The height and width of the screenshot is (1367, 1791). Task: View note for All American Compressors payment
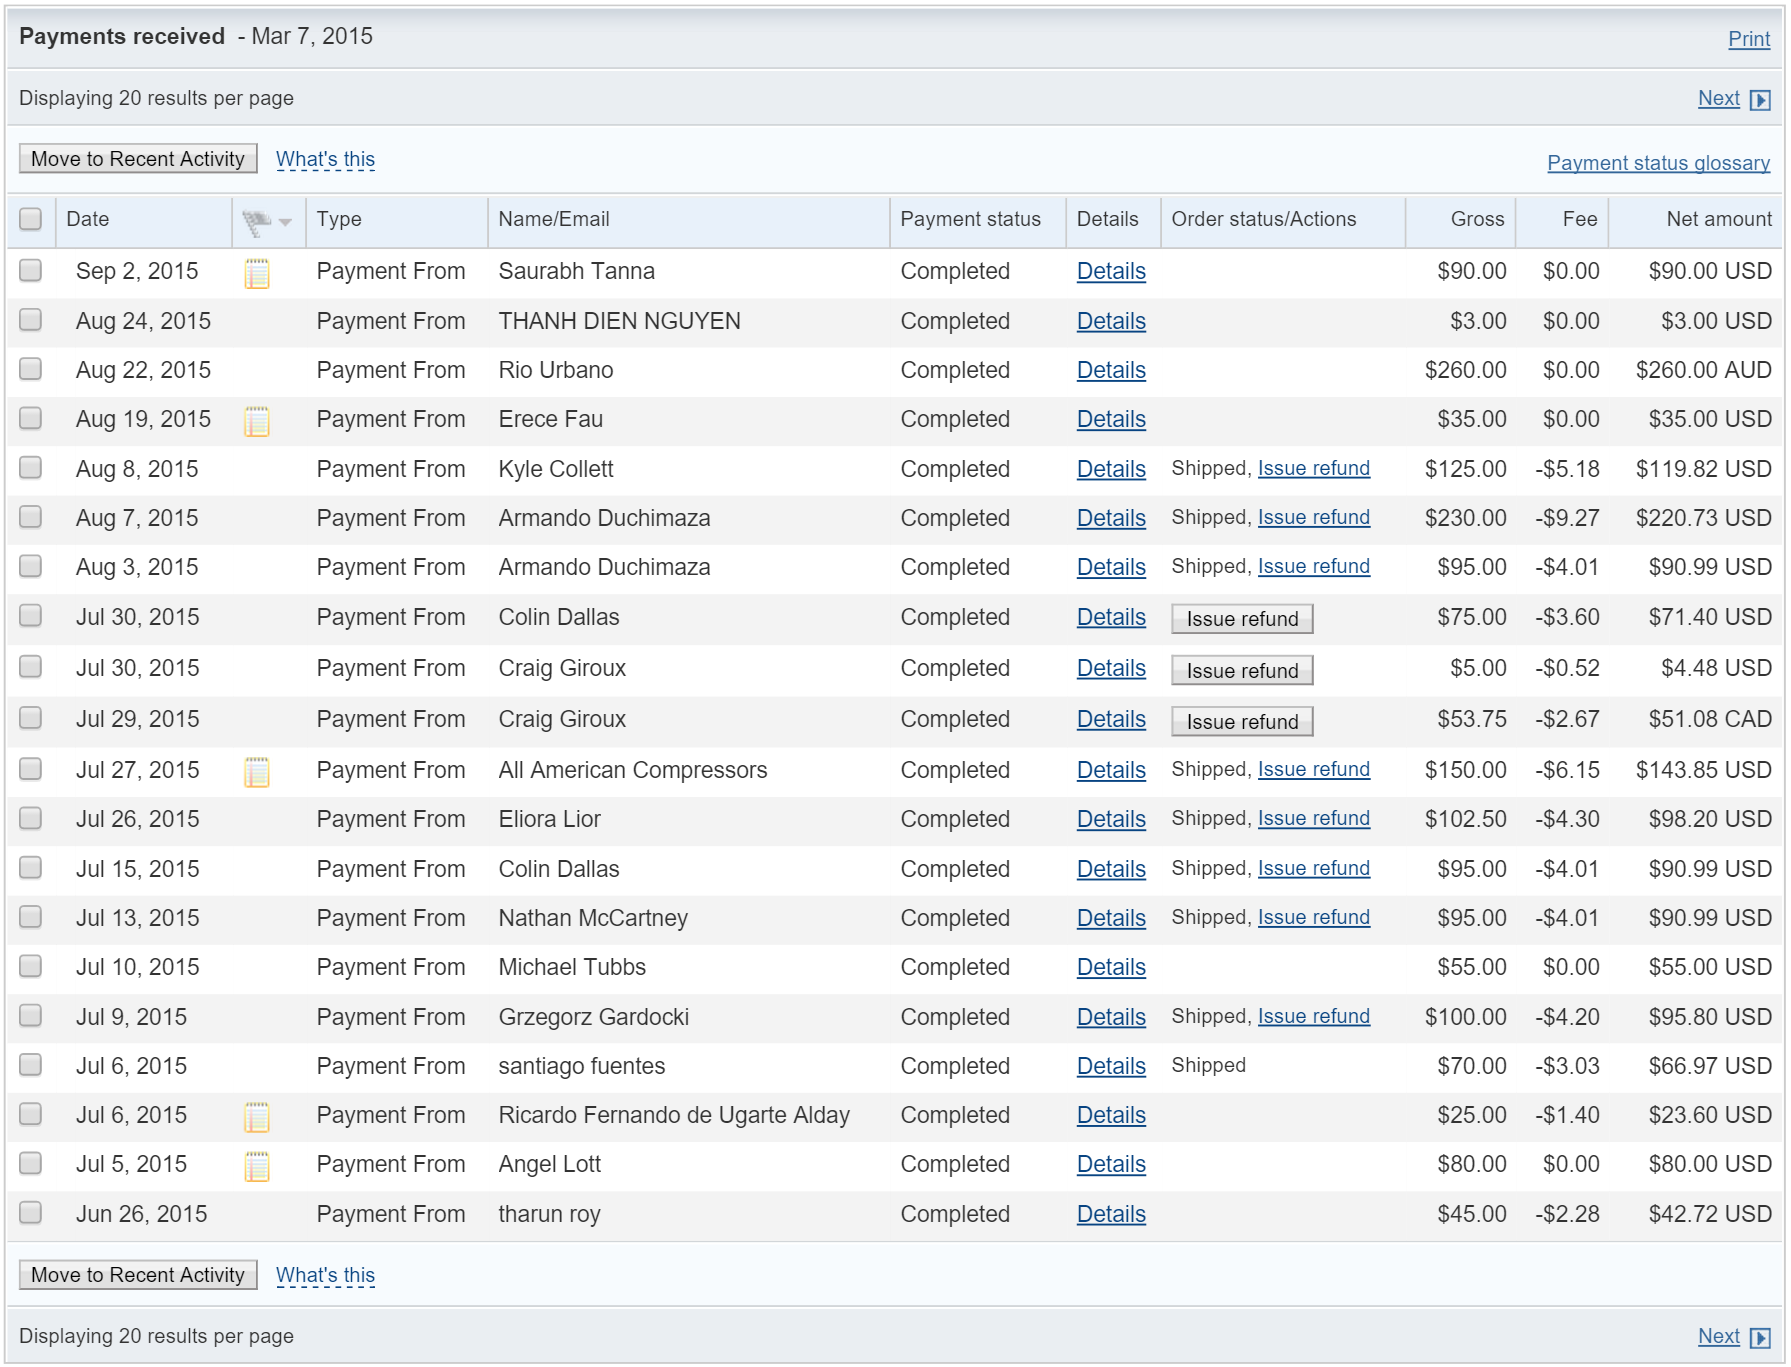[257, 772]
